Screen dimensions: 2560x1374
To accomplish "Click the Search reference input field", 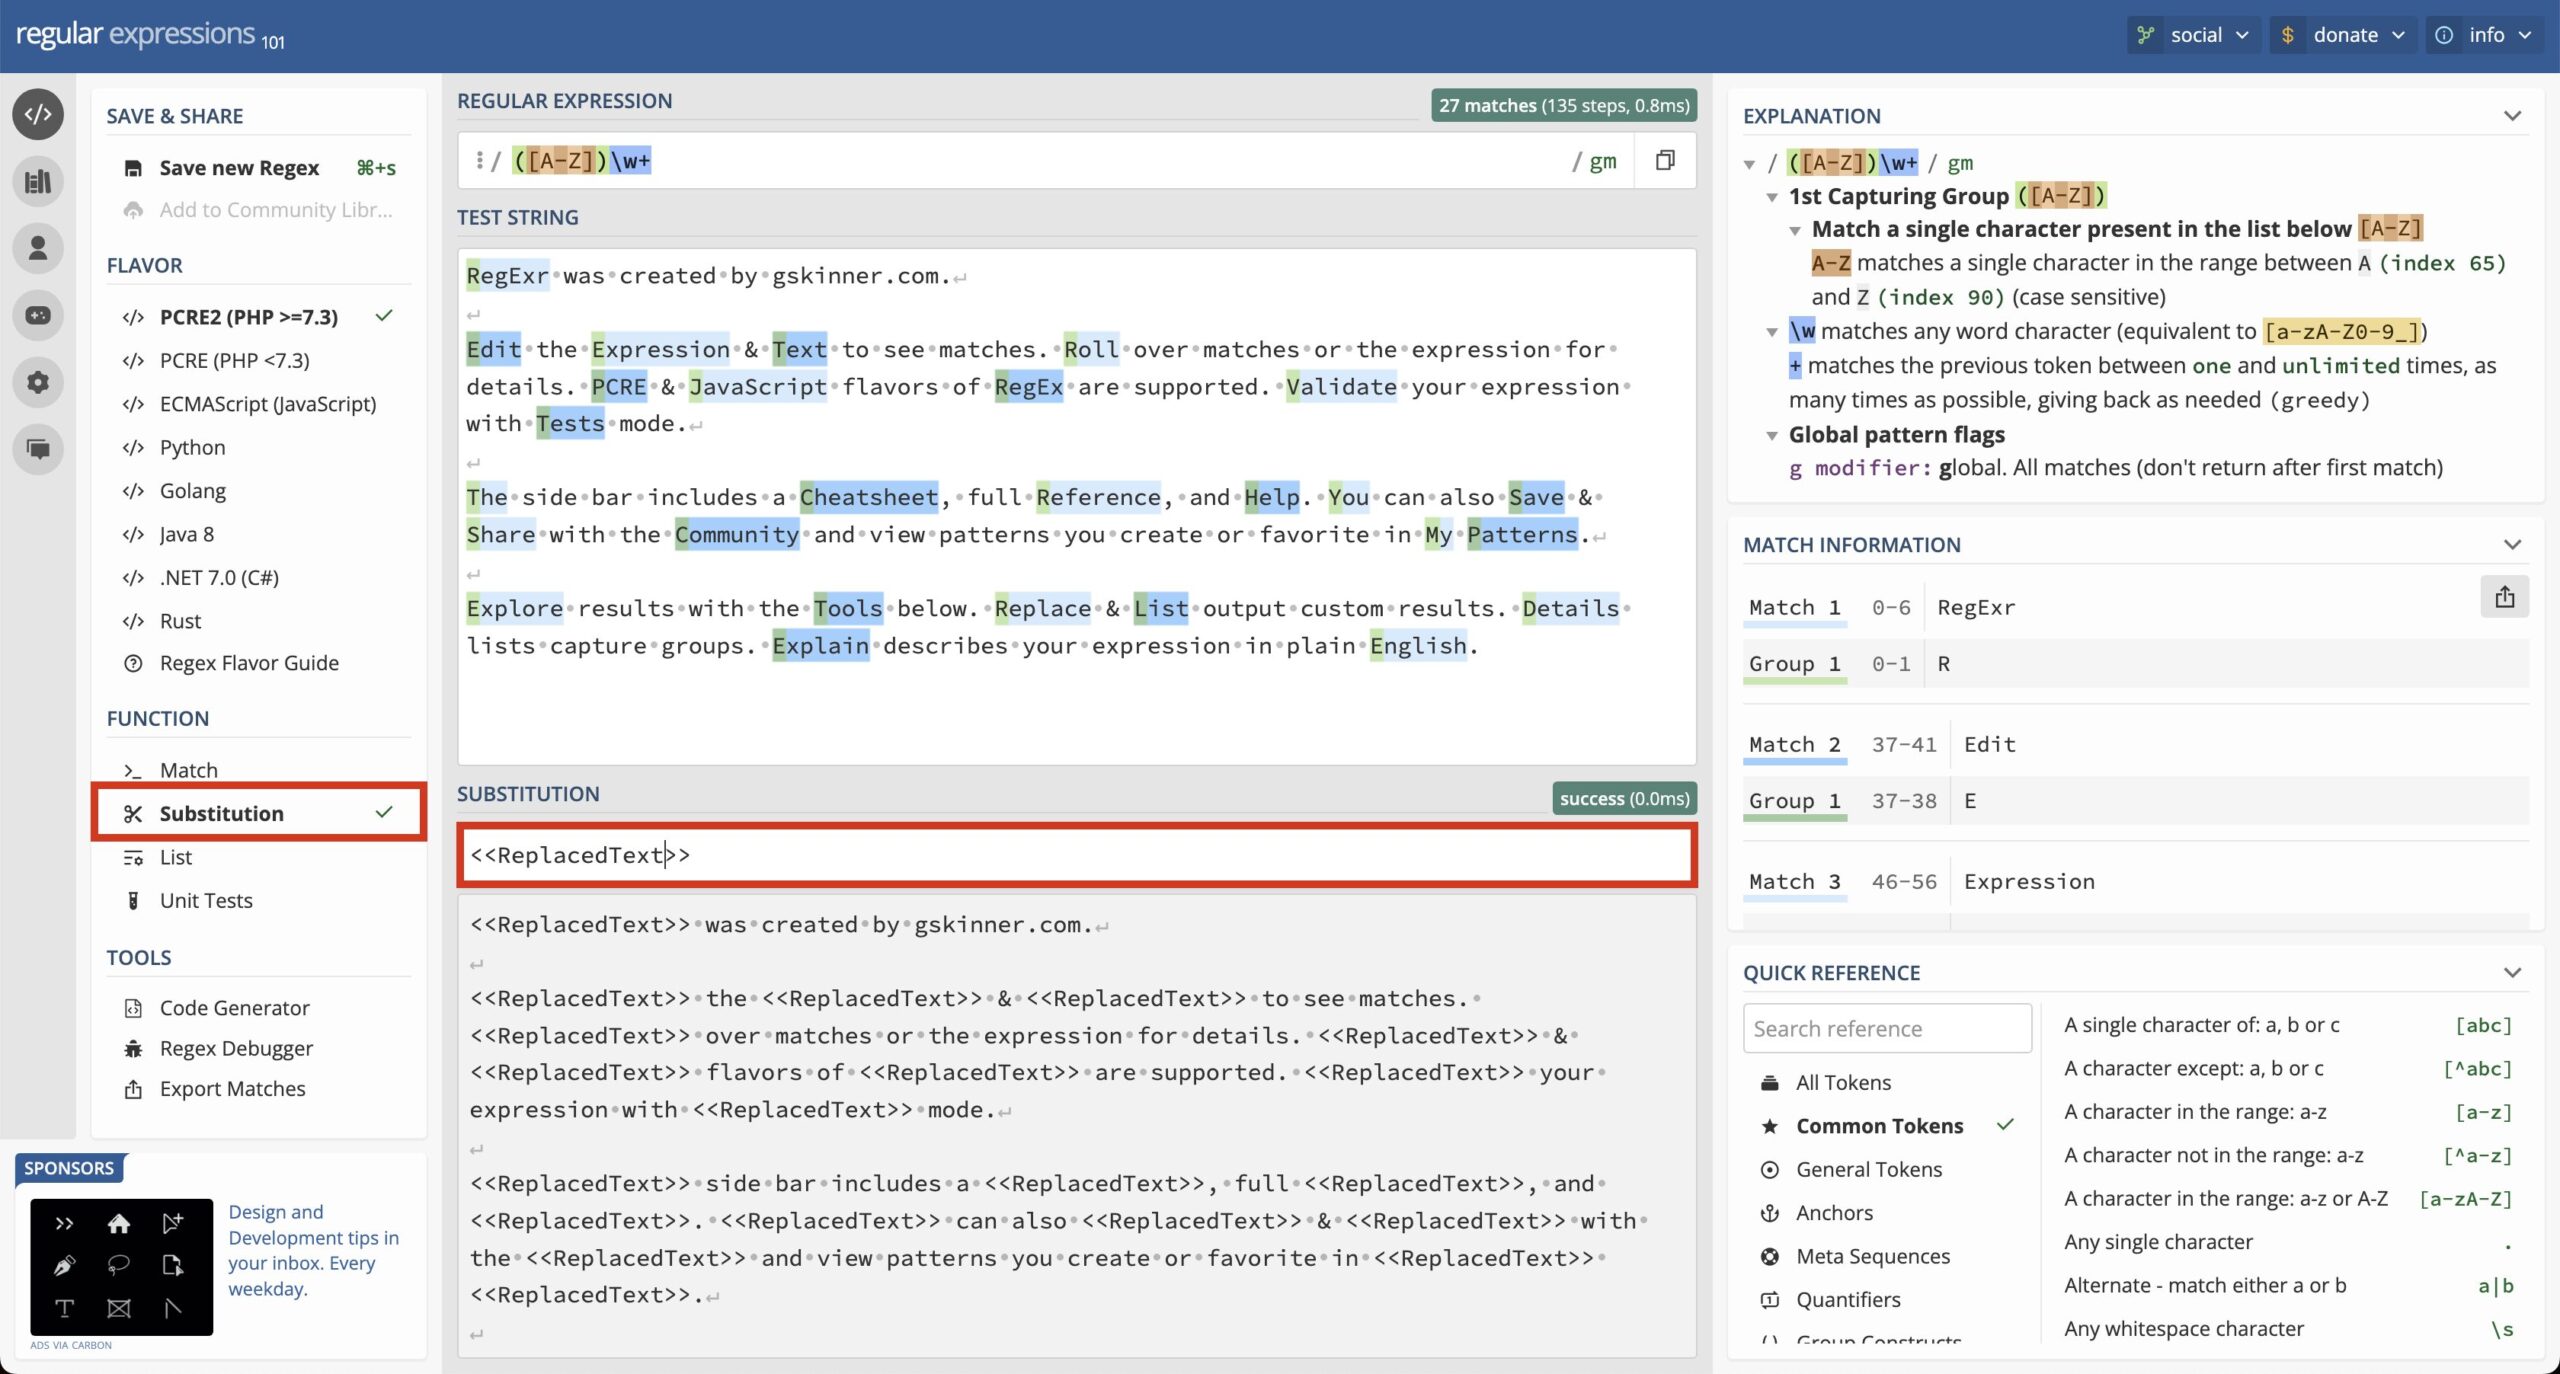I will coord(1887,1028).
